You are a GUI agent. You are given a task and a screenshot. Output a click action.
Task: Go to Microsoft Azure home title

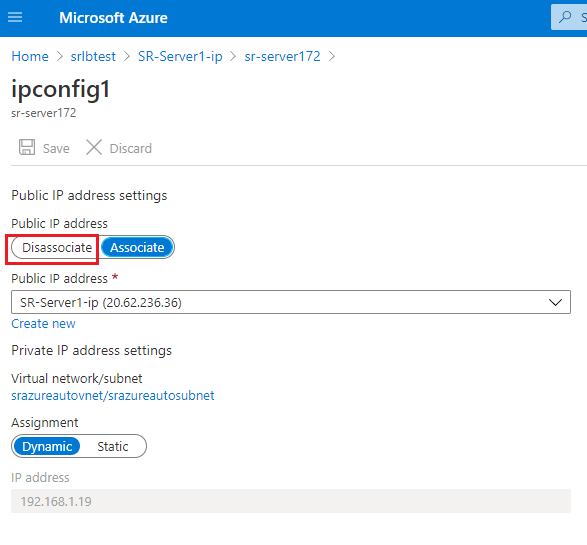(x=113, y=18)
